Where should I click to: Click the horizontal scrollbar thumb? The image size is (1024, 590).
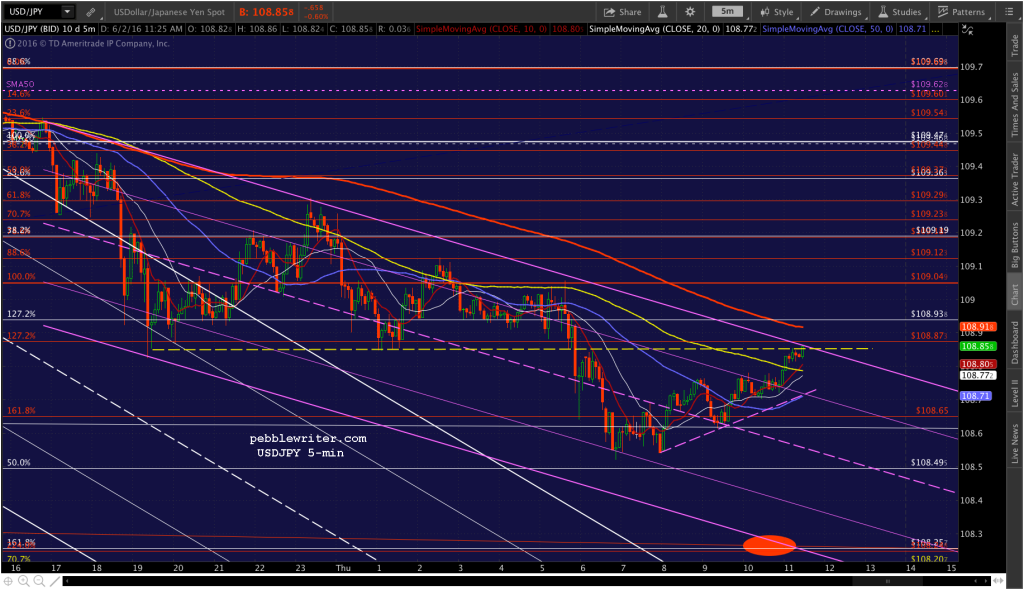[886, 581]
